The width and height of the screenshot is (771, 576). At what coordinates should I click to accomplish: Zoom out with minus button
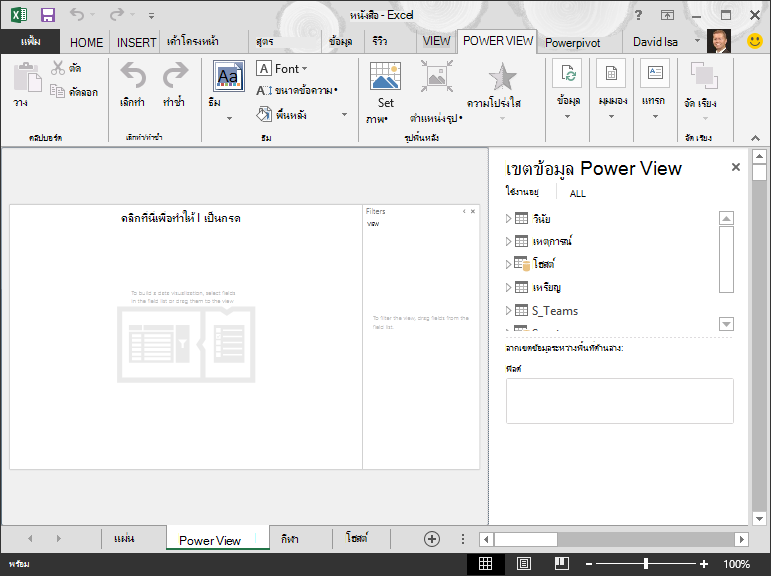589,564
